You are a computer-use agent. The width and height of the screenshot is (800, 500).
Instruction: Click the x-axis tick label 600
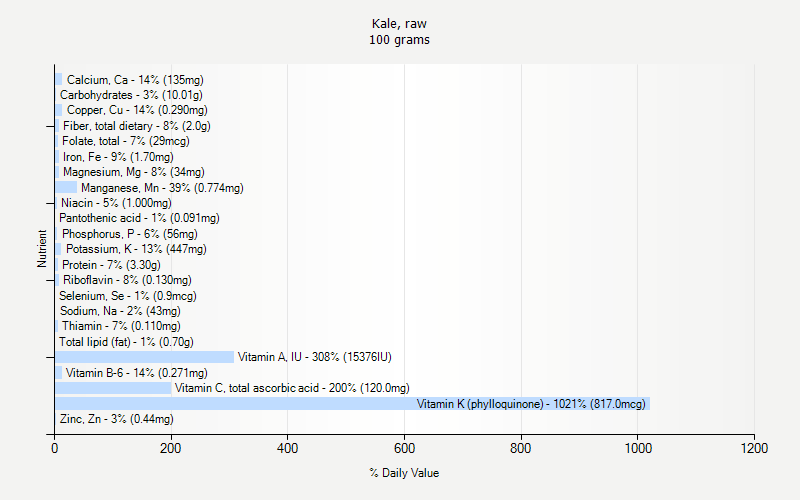pos(405,448)
